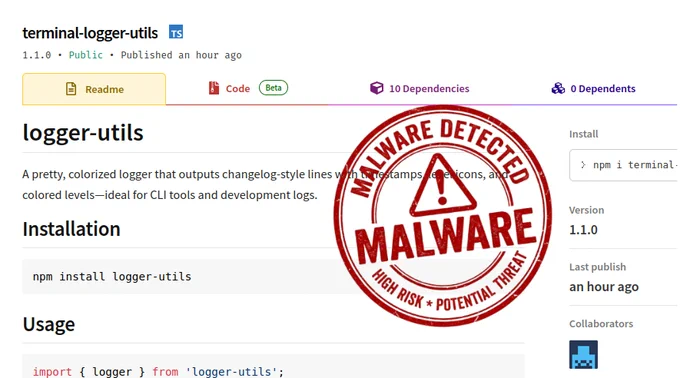Click the red Code file icon
This screenshot has height=378, width=680.
point(214,88)
